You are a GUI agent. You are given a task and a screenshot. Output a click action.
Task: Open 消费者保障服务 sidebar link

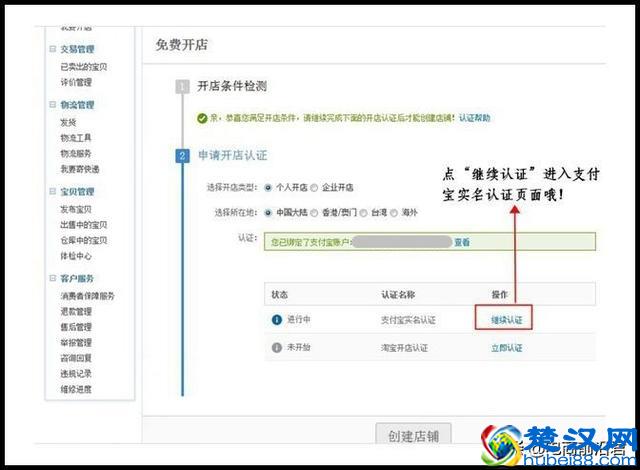click(88, 296)
